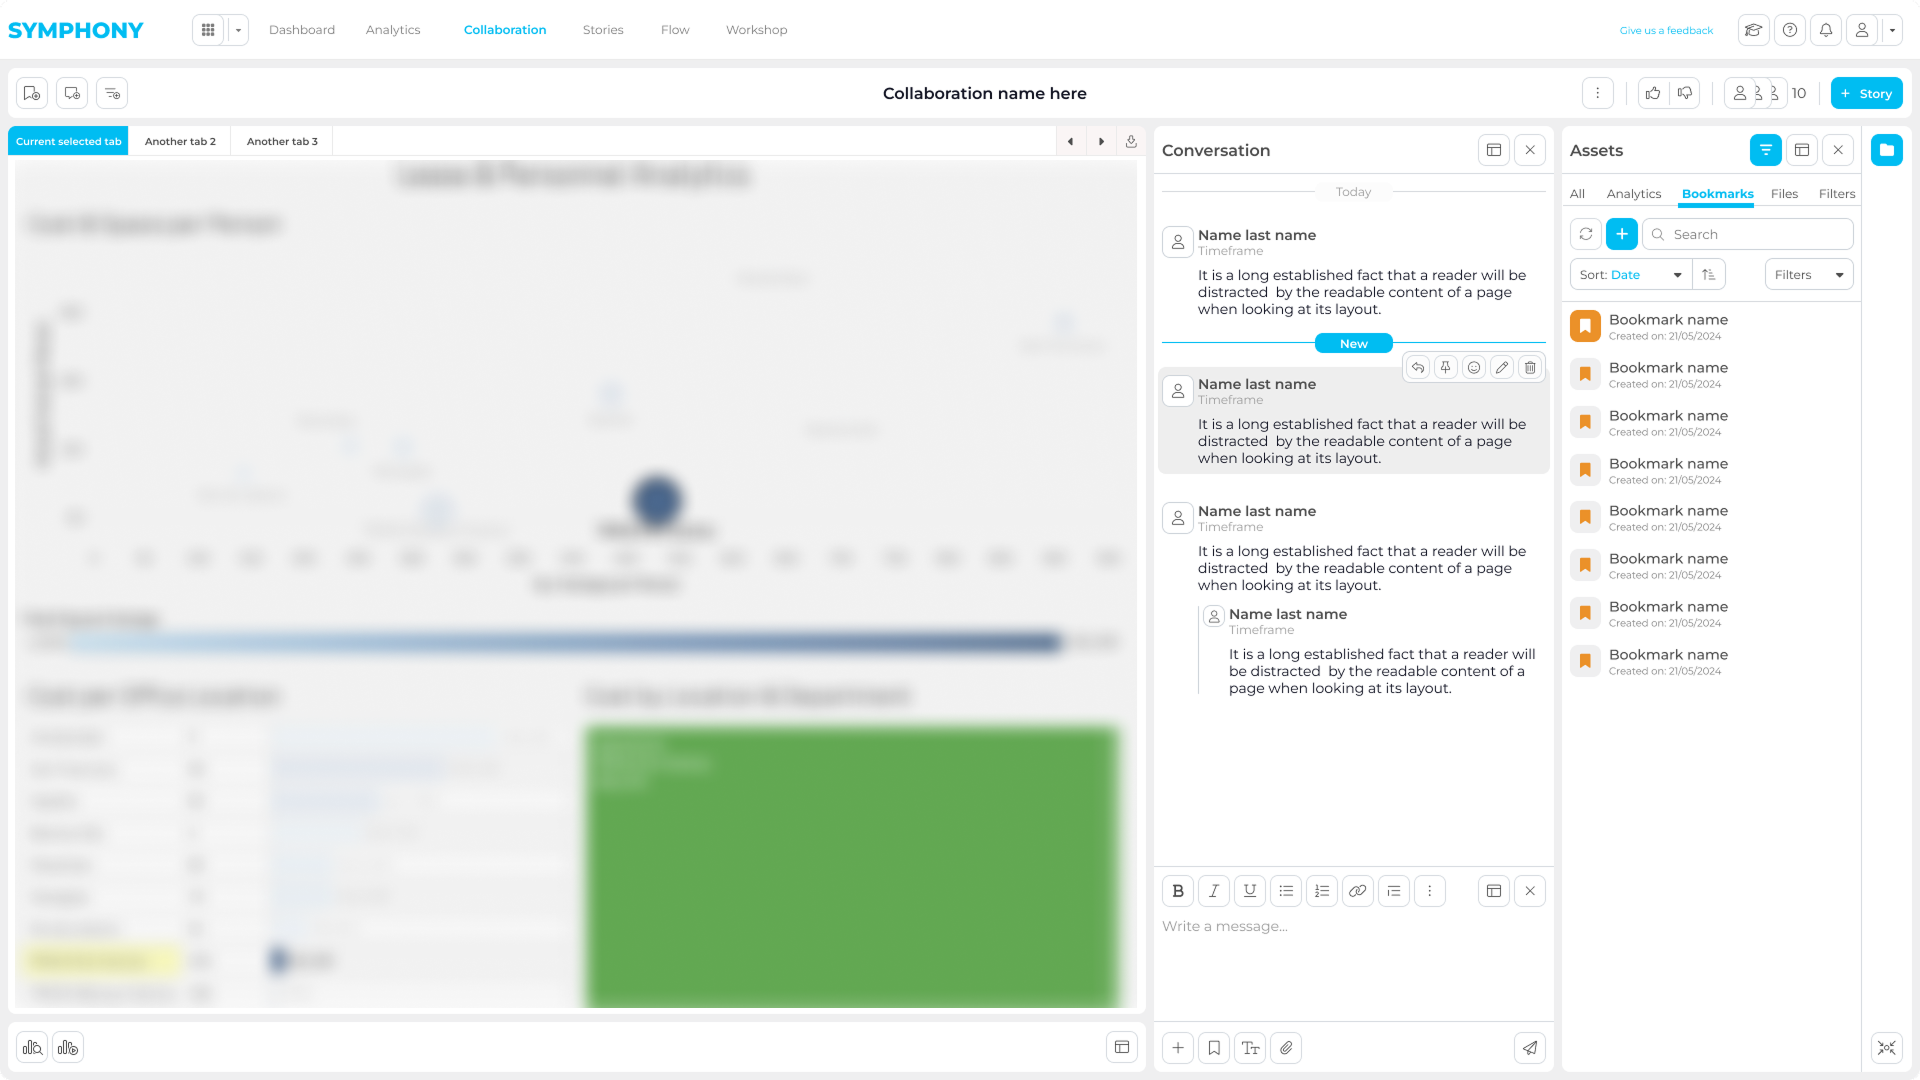This screenshot has width=1920, height=1080.
Task: Click the reply arrow on the selected message
Action: (1417, 367)
